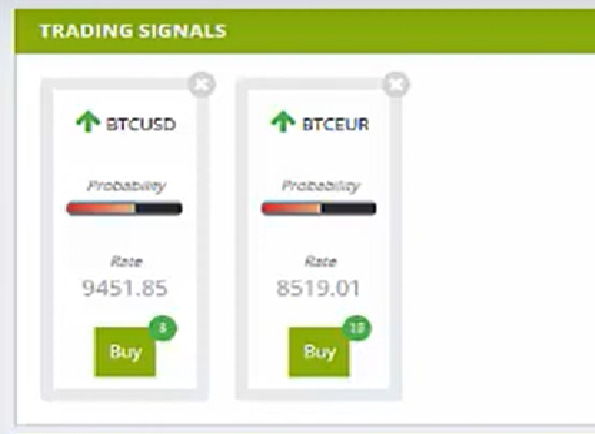The image size is (595, 434).
Task: Dismiss the BTCUSD signal card
Action: coord(202,85)
